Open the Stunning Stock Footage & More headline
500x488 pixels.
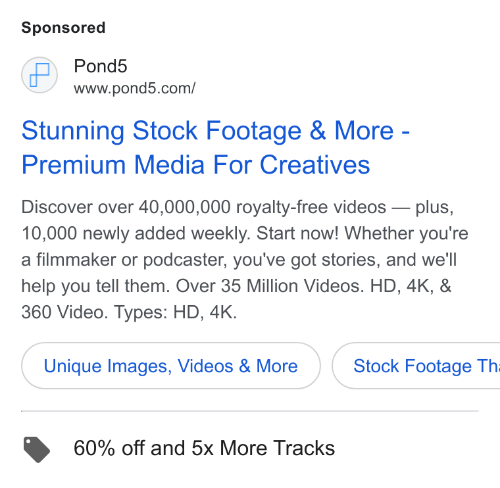tap(215, 131)
